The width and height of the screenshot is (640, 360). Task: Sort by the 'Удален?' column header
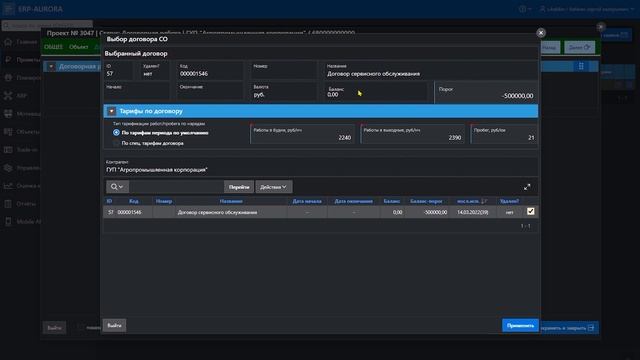click(x=509, y=201)
